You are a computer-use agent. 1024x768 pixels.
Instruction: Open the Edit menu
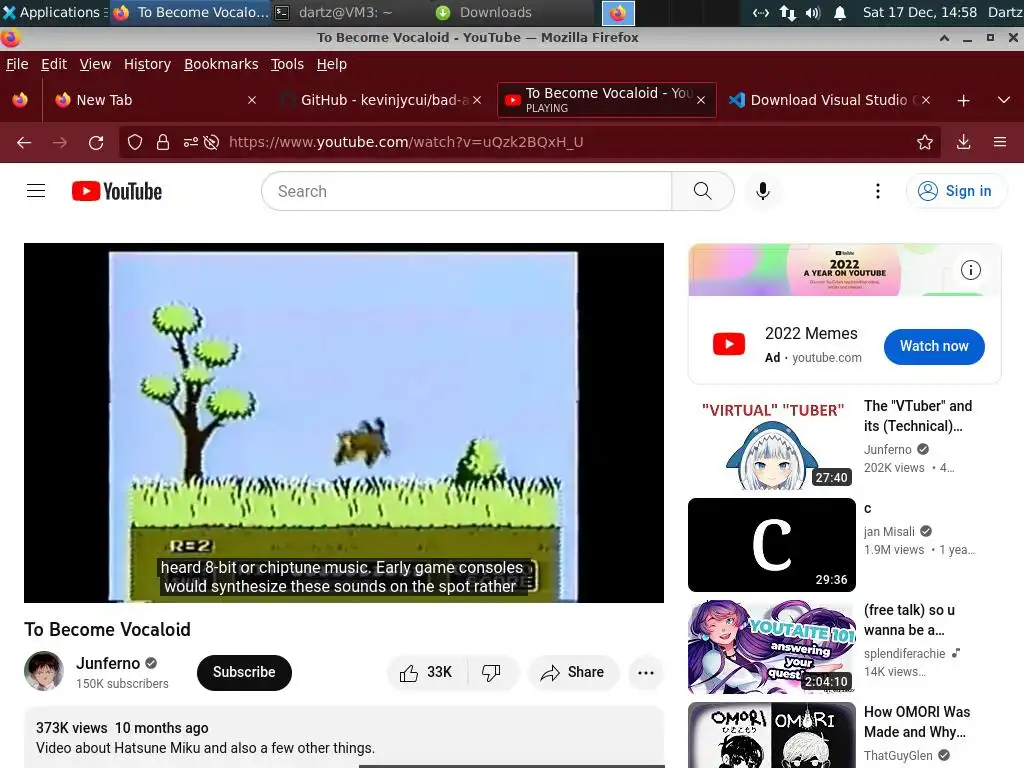54,64
